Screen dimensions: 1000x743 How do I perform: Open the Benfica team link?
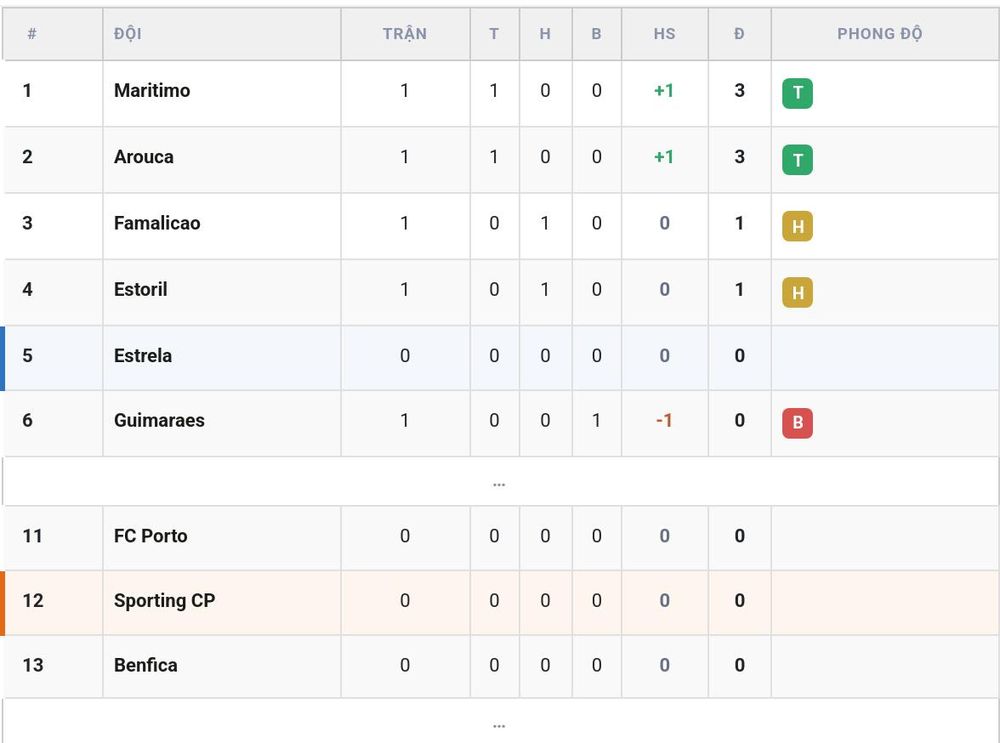coord(145,665)
